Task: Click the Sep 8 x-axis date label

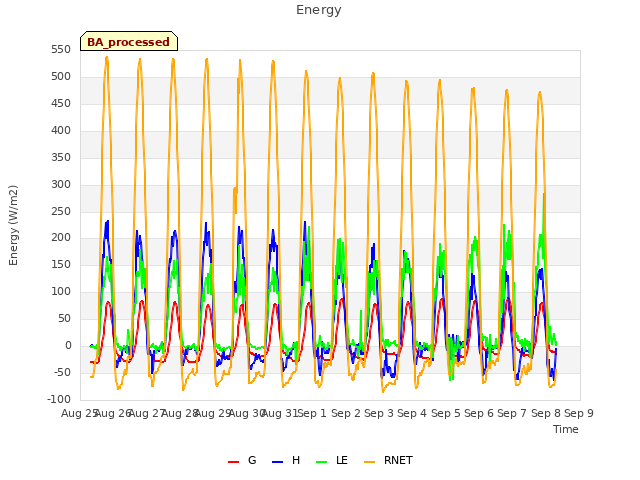Action: pyautogui.click(x=546, y=413)
